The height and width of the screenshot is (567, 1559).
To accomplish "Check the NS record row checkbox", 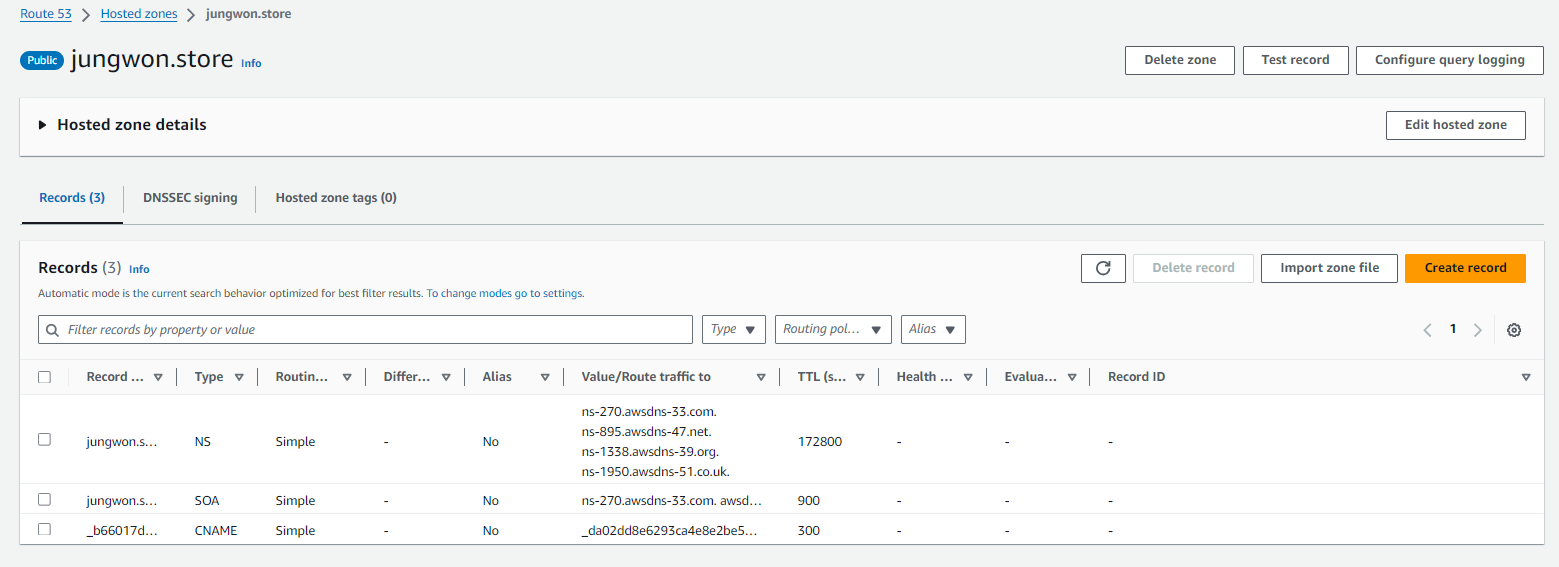I will click(x=44, y=439).
